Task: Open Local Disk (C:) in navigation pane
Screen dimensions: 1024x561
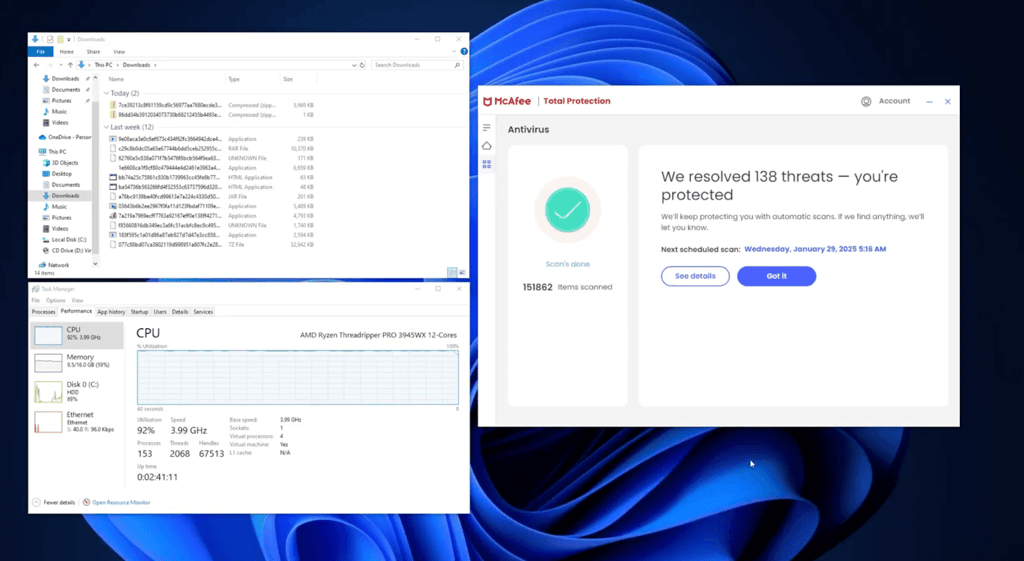Action: (64, 240)
